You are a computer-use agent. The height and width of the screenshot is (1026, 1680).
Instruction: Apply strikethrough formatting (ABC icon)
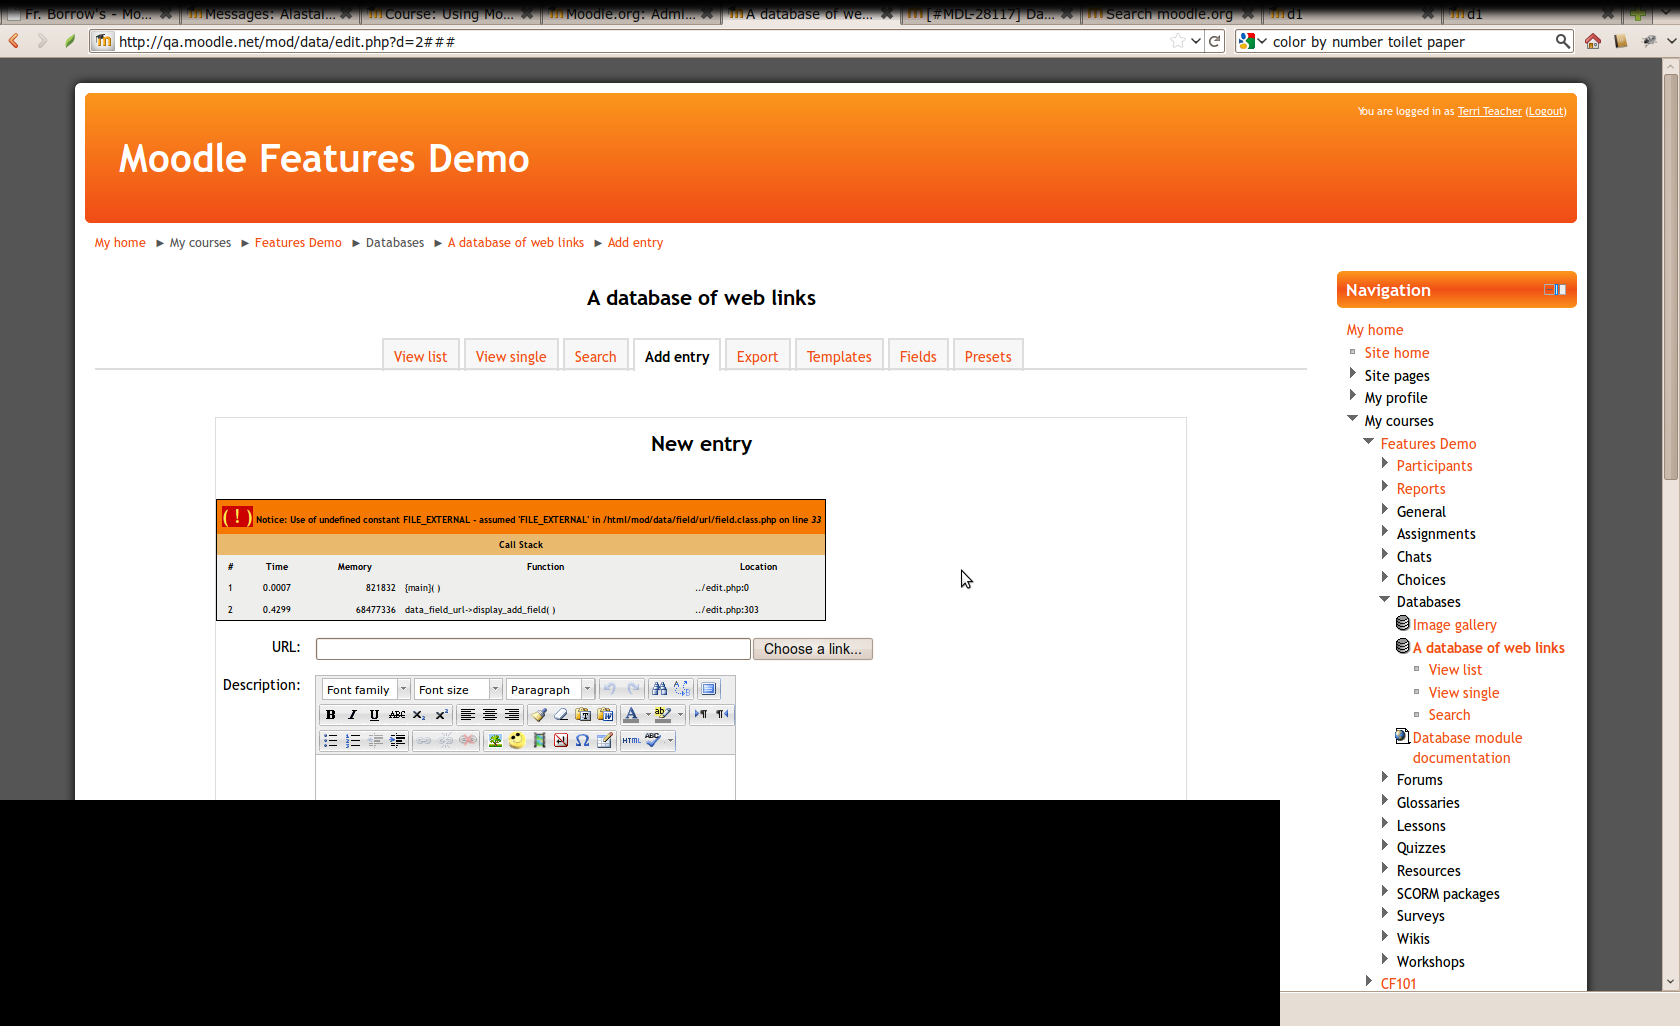coord(396,714)
